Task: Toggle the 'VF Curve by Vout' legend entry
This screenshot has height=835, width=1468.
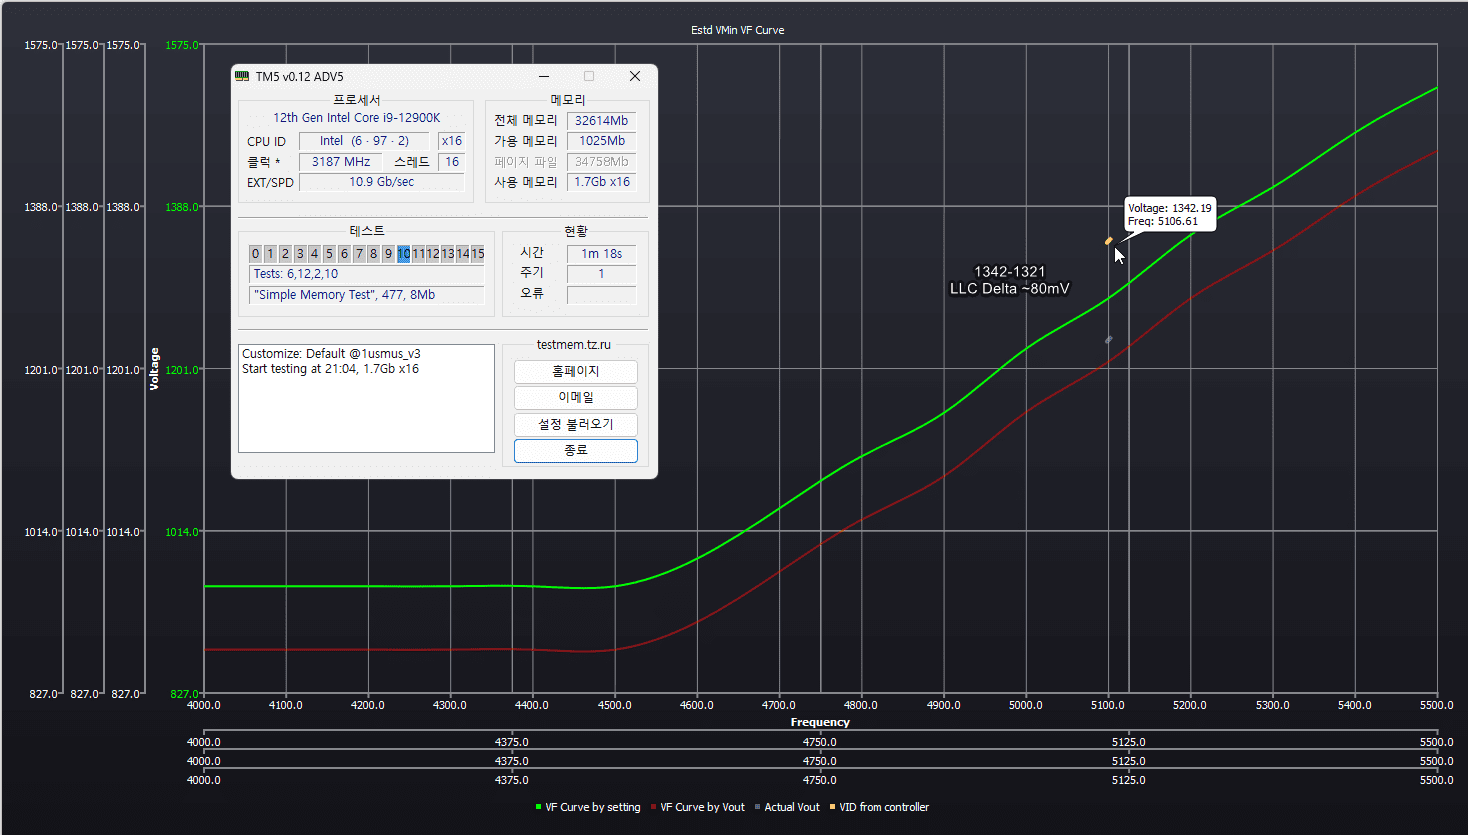Action: pos(698,807)
